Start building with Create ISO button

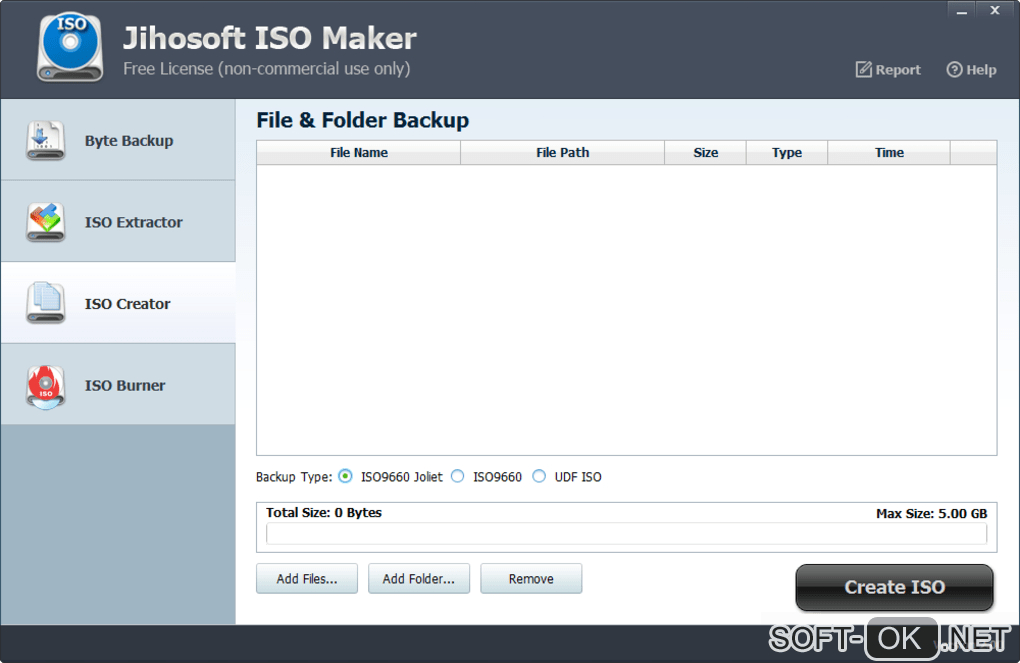pyautogui.click(x=894, y=587)
